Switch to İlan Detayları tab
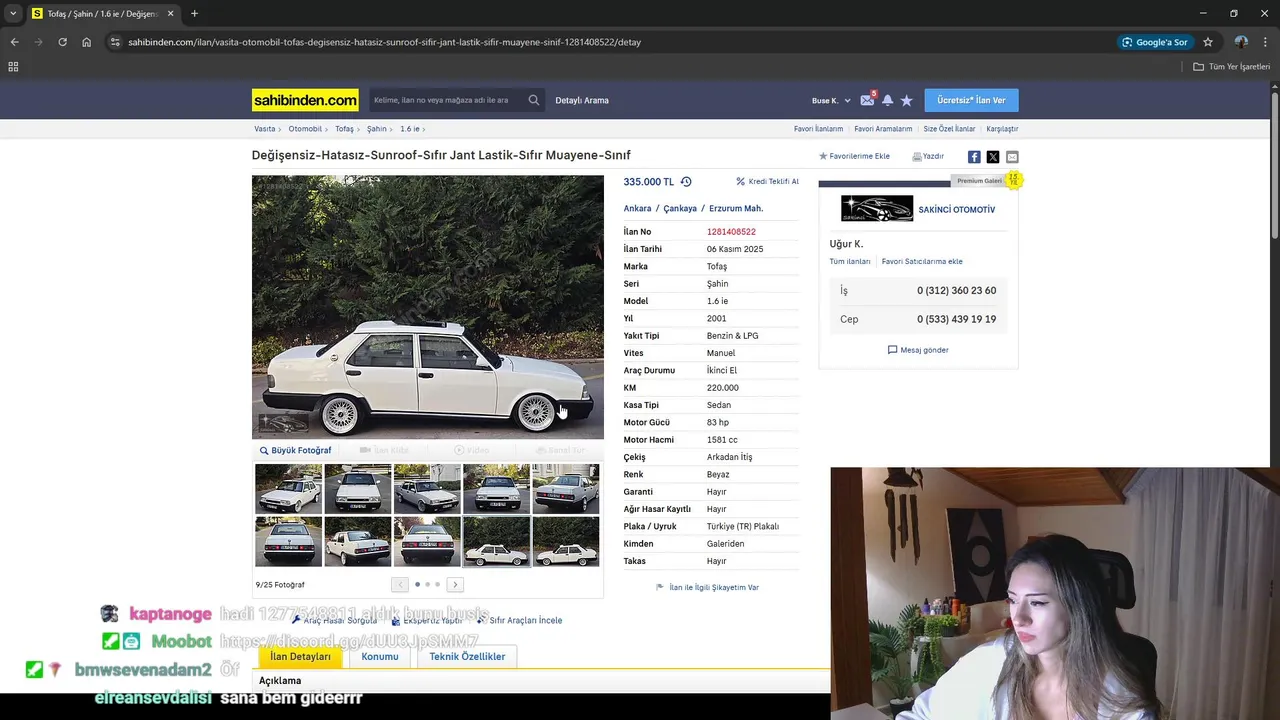This screenshot has height=720, width=1280. click(300, 657)
